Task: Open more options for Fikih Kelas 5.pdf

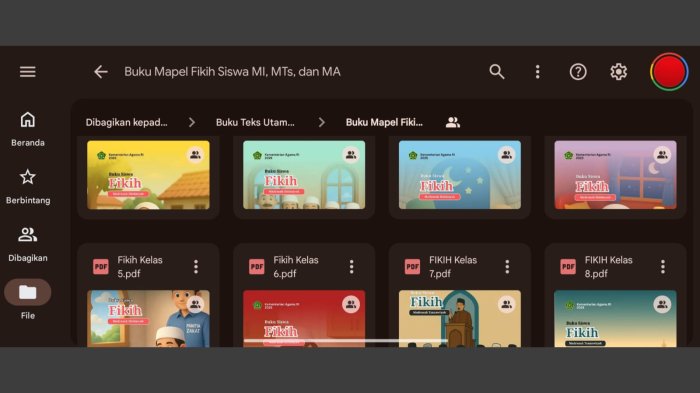Action: pos(196,267)
